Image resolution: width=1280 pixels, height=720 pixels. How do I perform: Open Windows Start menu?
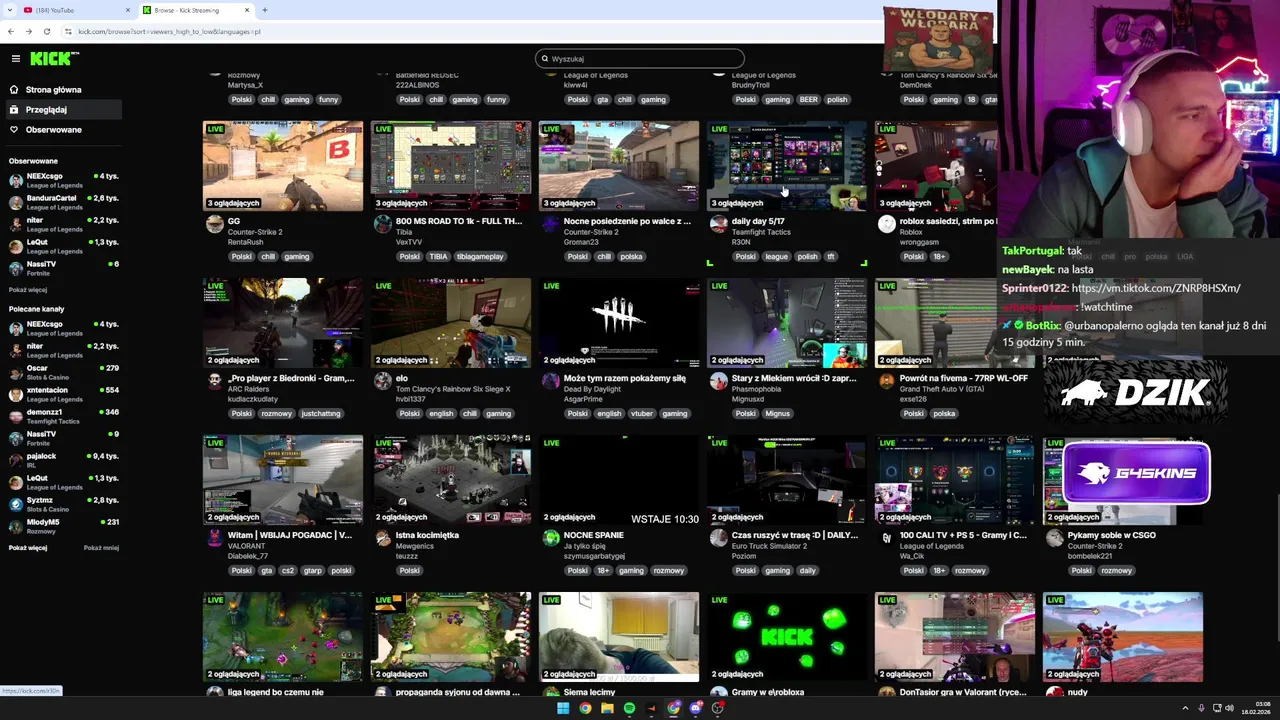[563, 708]
